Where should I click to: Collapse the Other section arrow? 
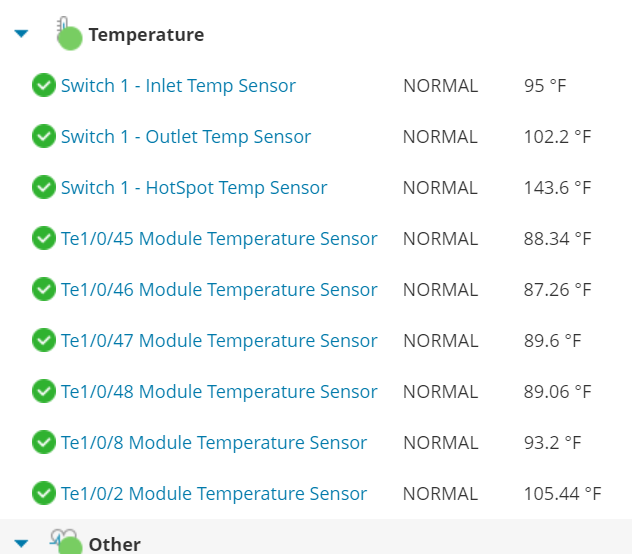coord(21,543)
